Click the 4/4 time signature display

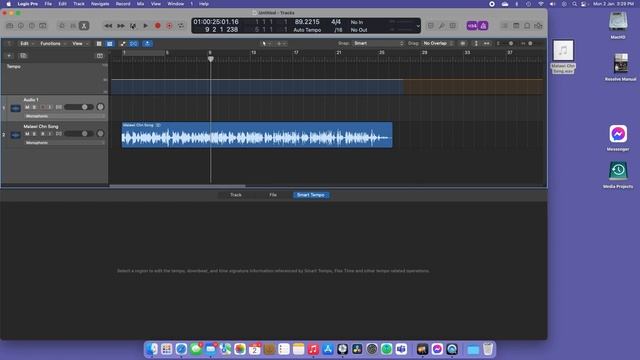pos(336,22)
